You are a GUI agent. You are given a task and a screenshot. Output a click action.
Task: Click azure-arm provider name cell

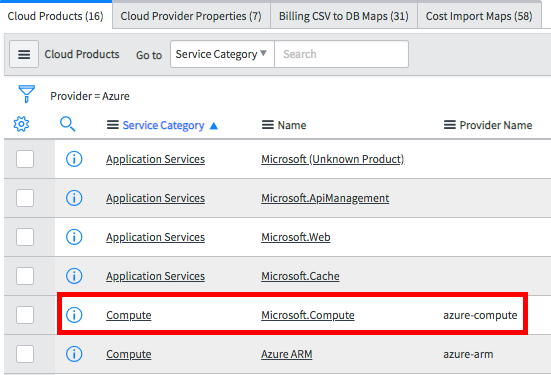[x=468, y=354]
